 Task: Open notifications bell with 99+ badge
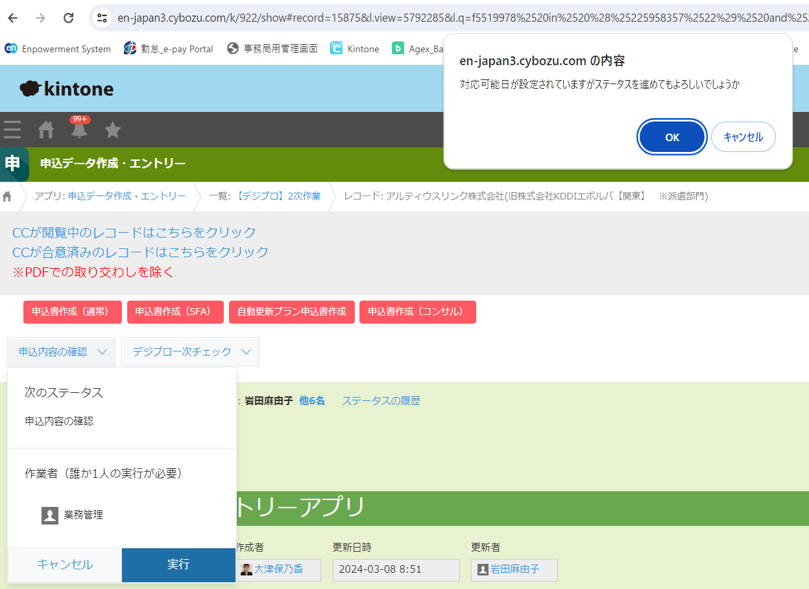click(x=79, y=129)
